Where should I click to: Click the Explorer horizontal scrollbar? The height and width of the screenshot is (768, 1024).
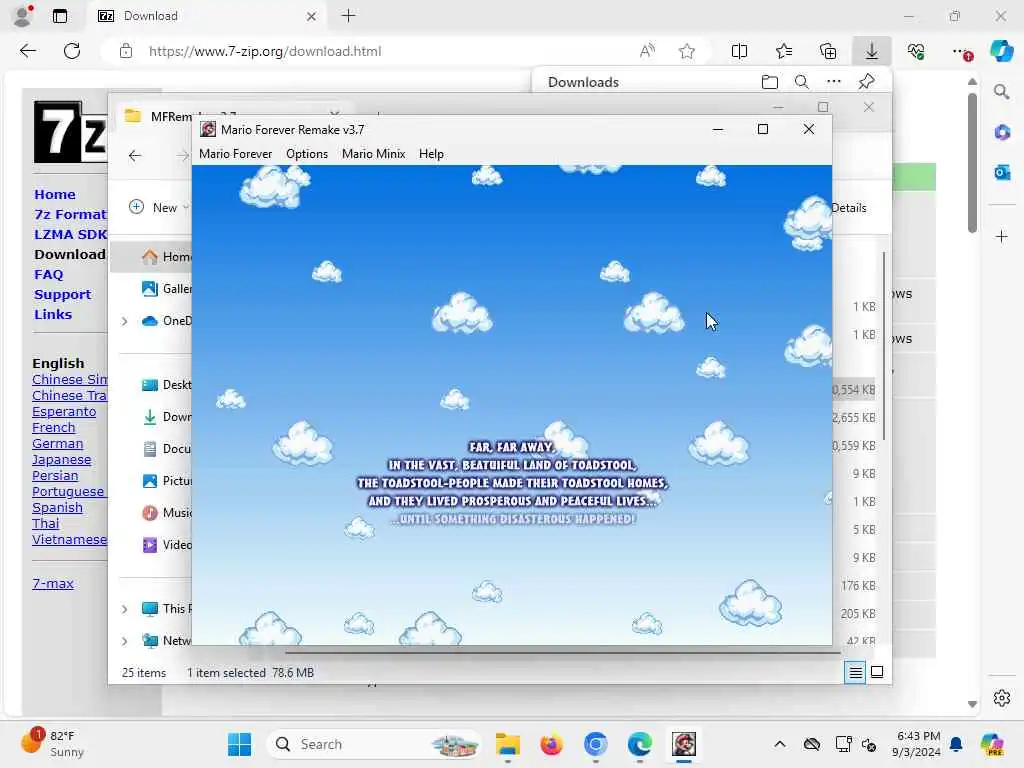coord(562,652)
